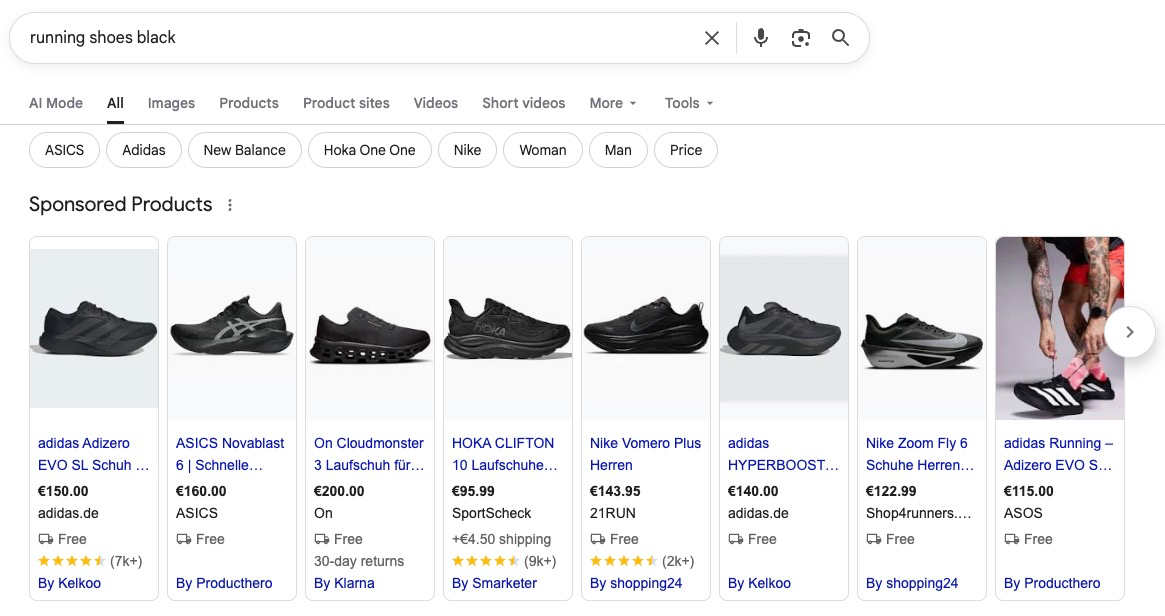Click 'By Kelkoo' under the €150.00 adidas shoe
The image size is (1165, 616).
(69, 583)
